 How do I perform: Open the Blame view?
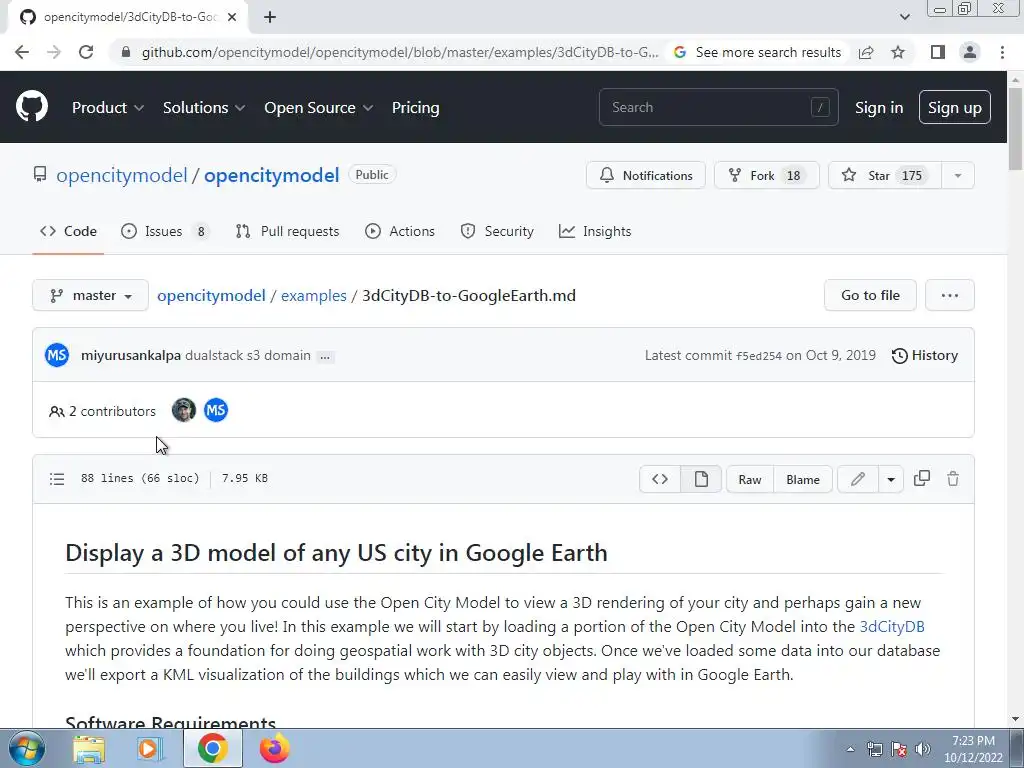tap(803, 479)
